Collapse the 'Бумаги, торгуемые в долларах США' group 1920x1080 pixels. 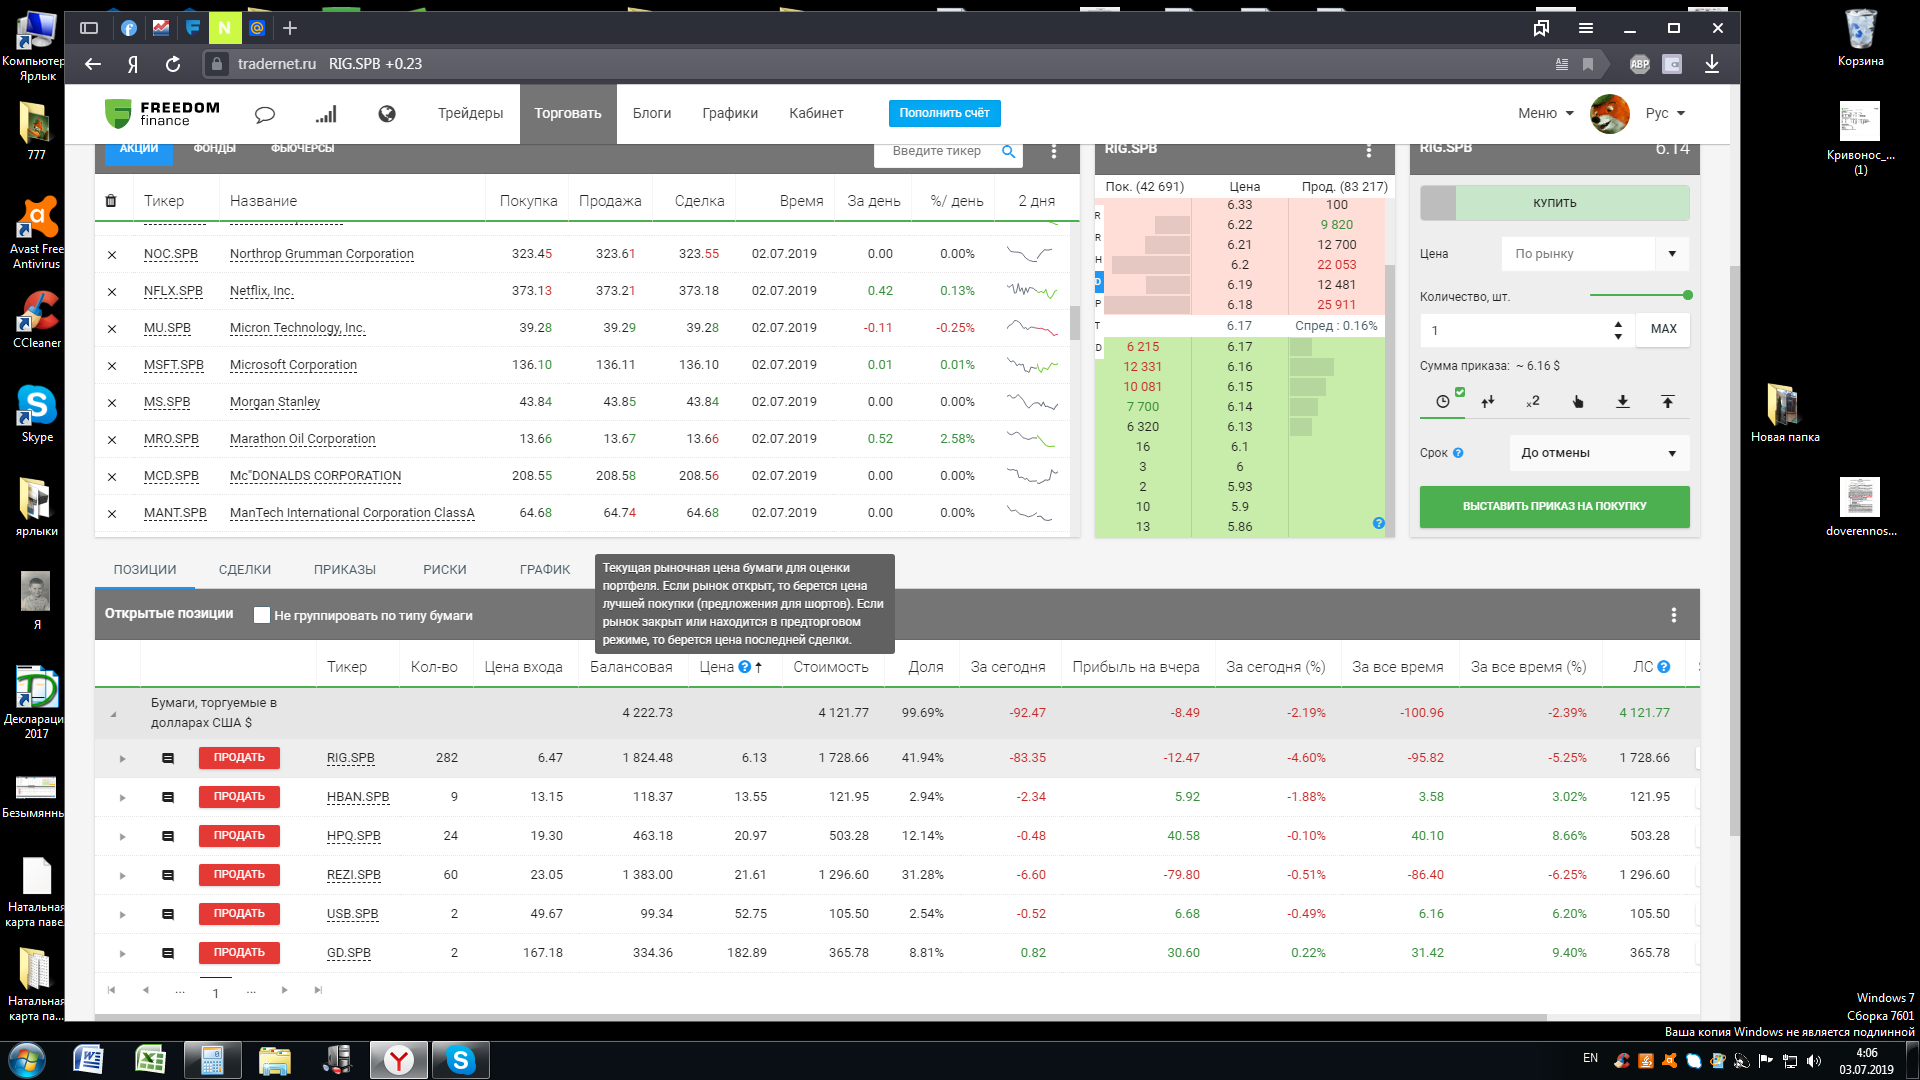pyautogui.click(x=113, y=714)
